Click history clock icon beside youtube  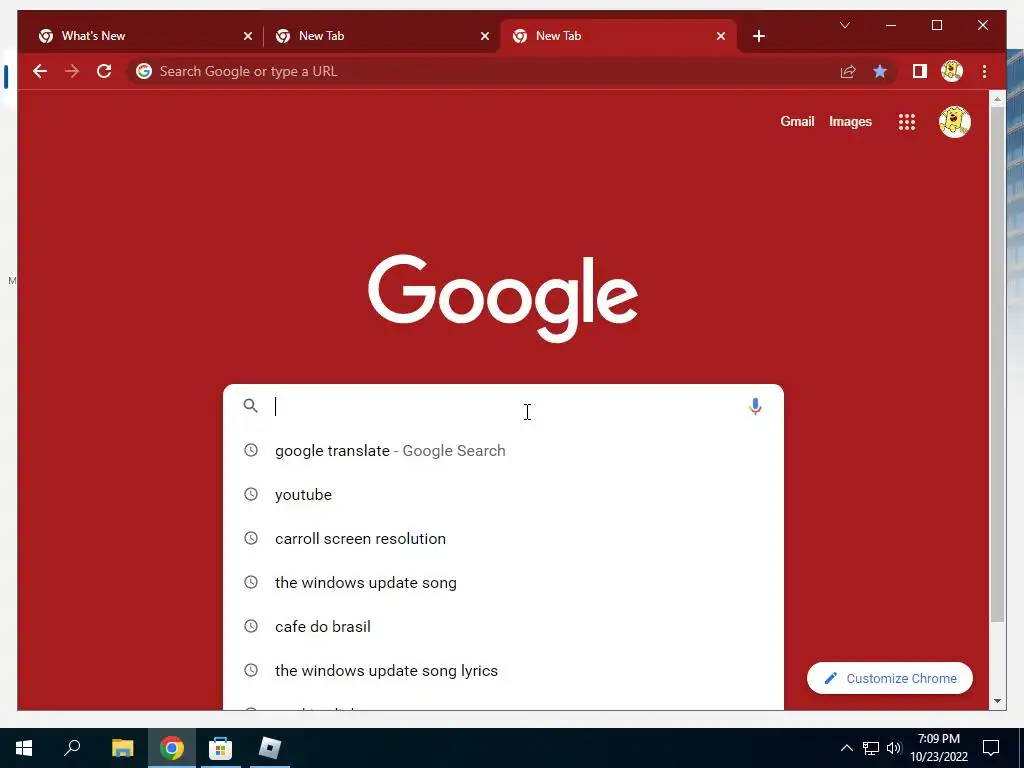coord(251,494)
